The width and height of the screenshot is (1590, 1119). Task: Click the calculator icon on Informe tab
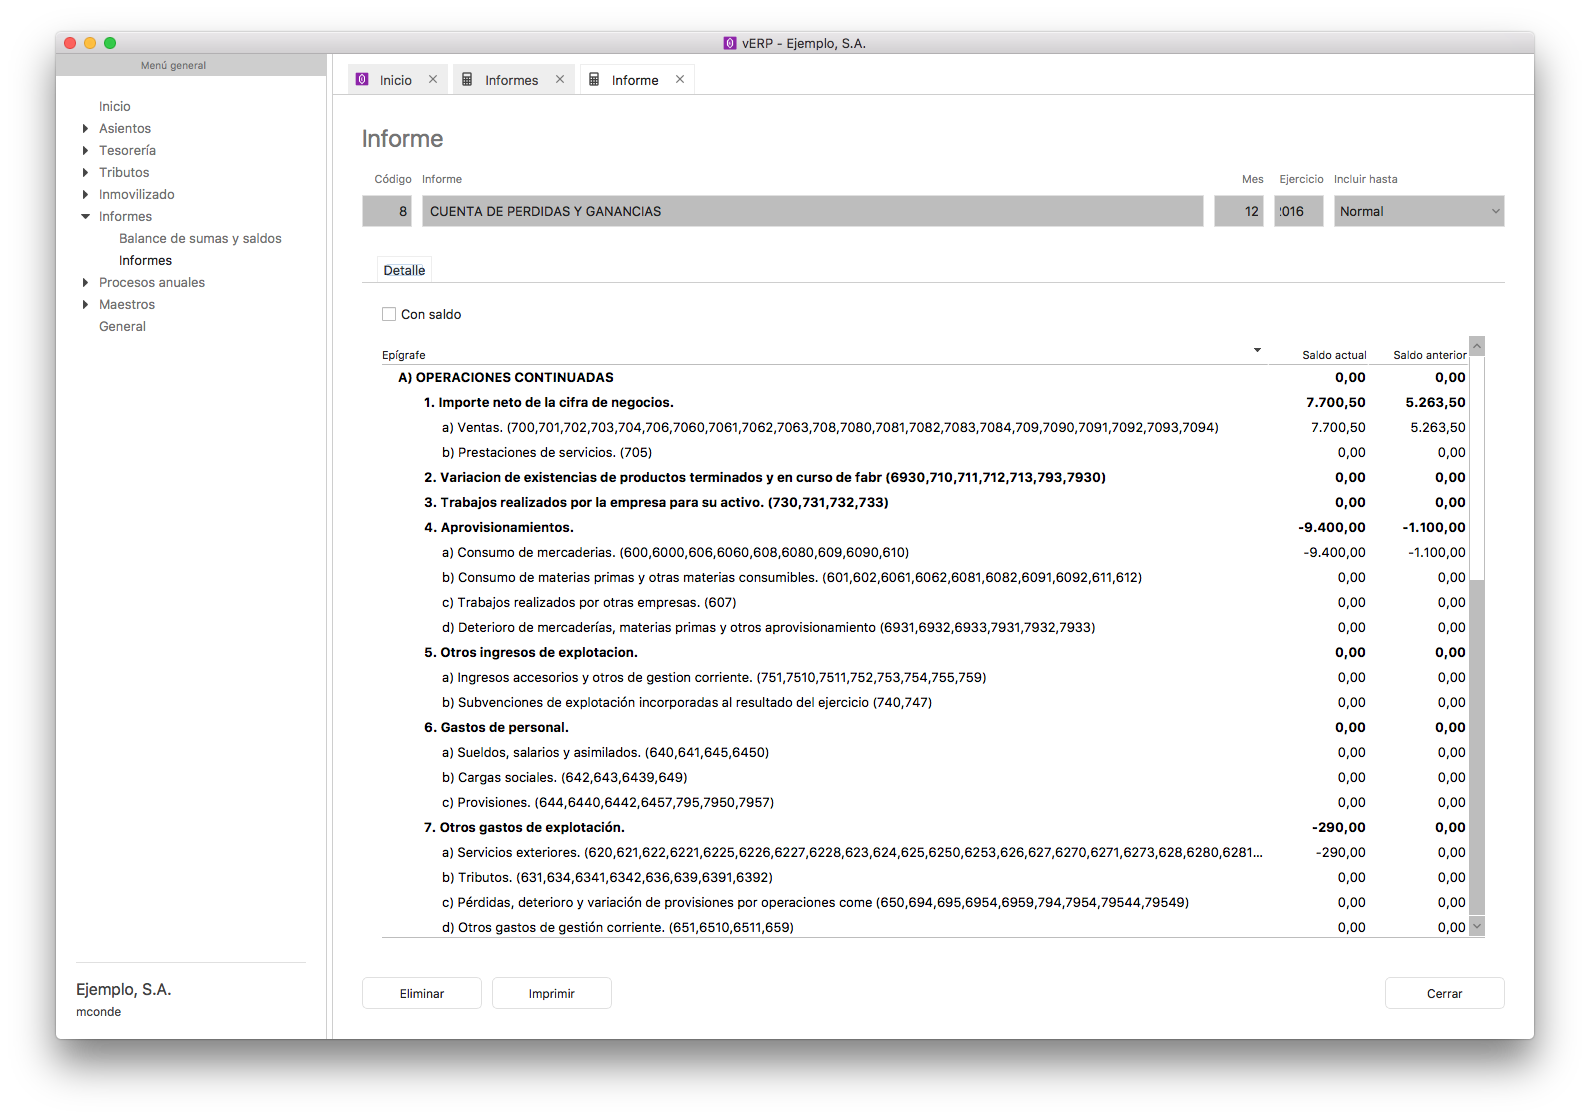[x=594, y=80]
